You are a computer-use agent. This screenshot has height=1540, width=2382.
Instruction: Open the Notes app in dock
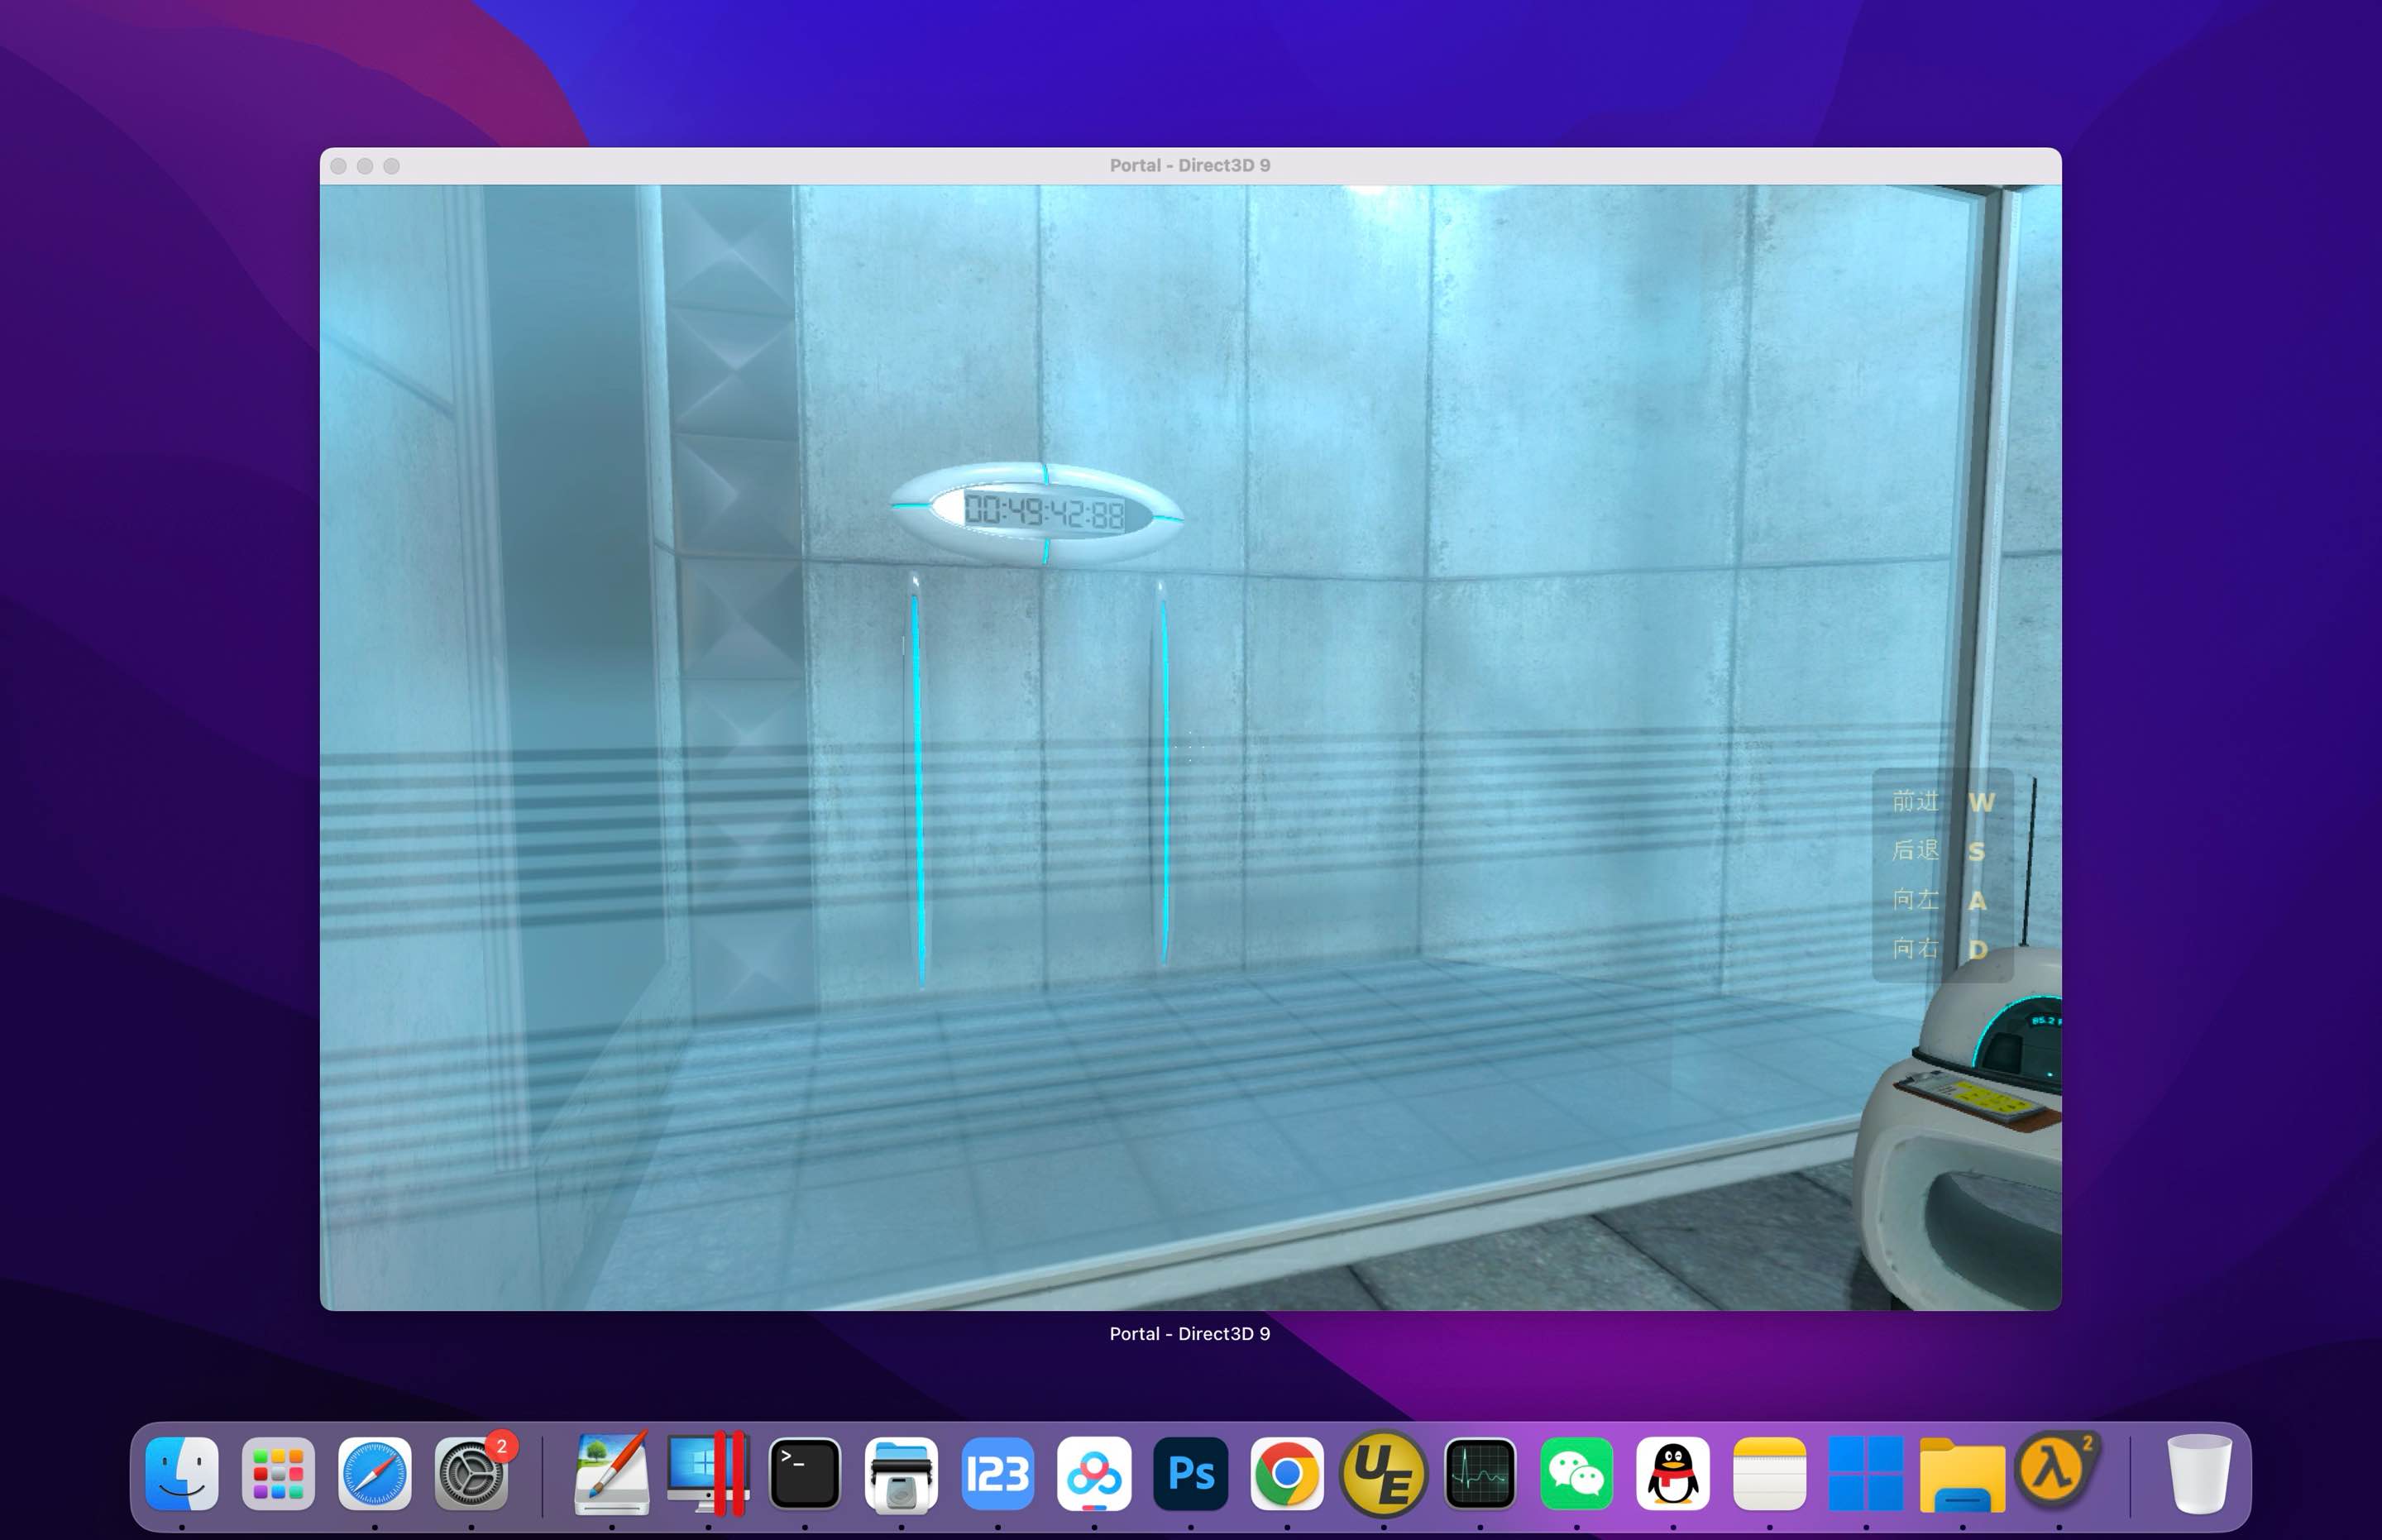[1769, 1473]
